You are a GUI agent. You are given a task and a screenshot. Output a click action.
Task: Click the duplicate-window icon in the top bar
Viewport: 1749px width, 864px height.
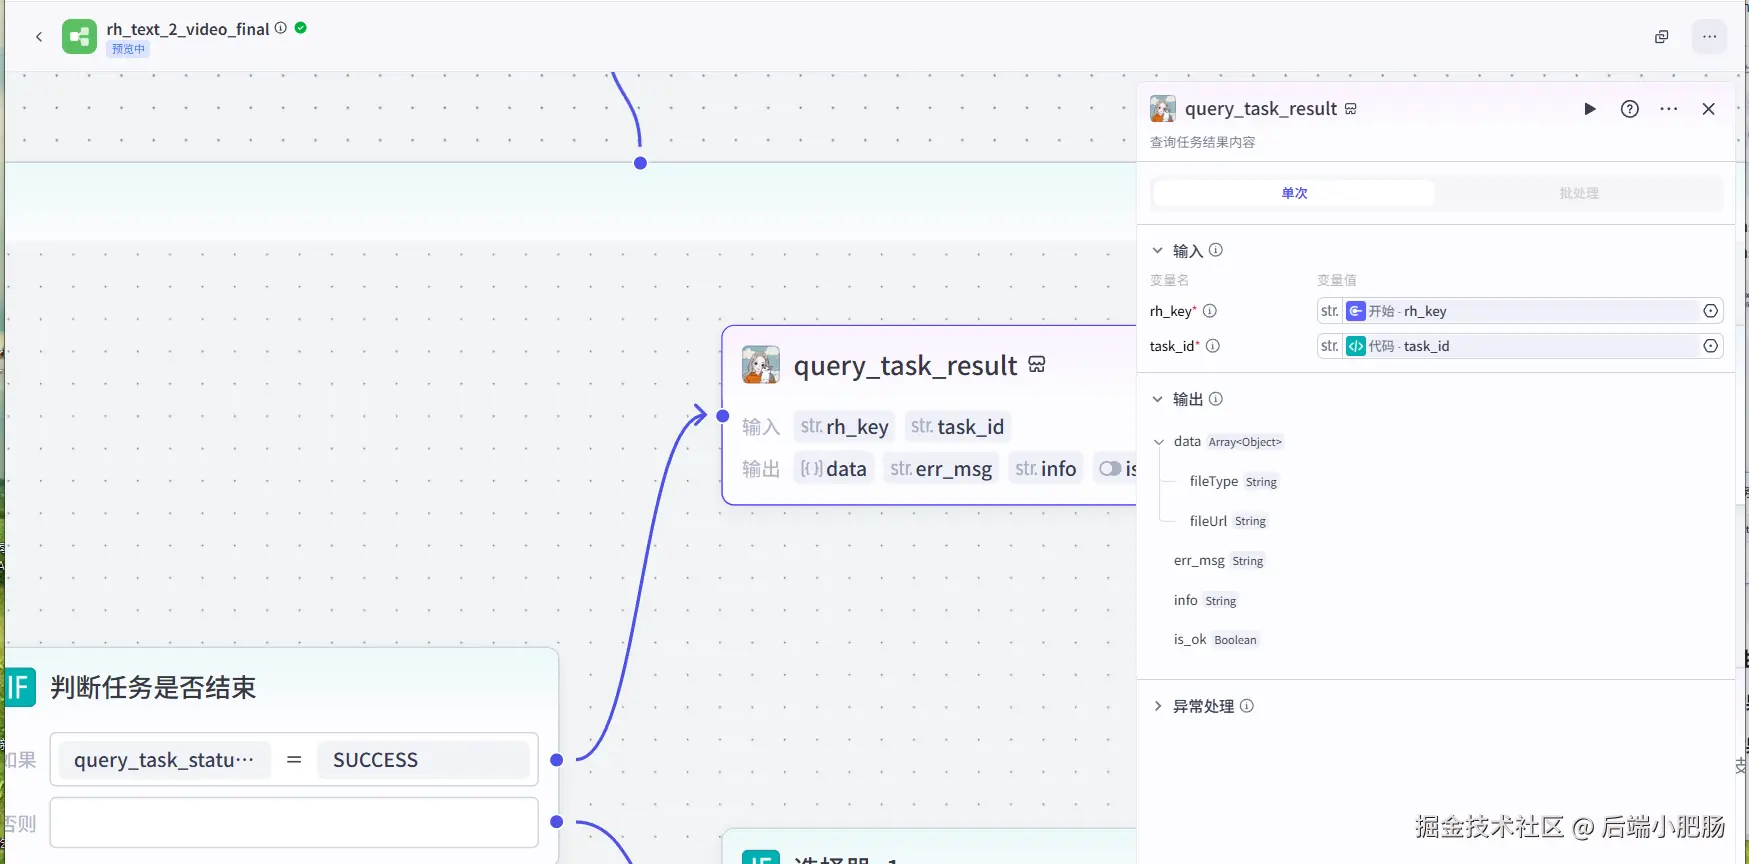click(1662, 37)
